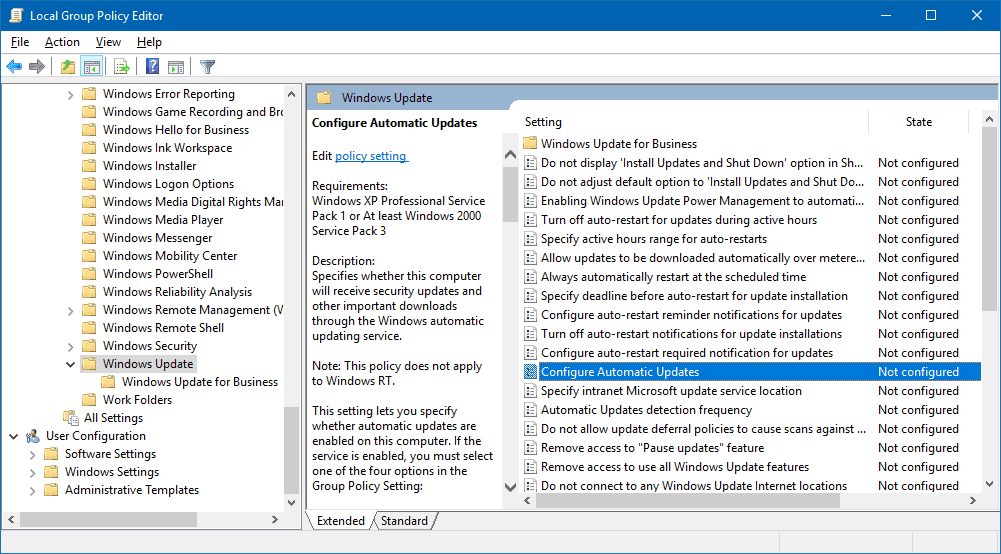Click the Windows Installer folder icon
This screenshot has height=554, width=1001.
point(89,165)
